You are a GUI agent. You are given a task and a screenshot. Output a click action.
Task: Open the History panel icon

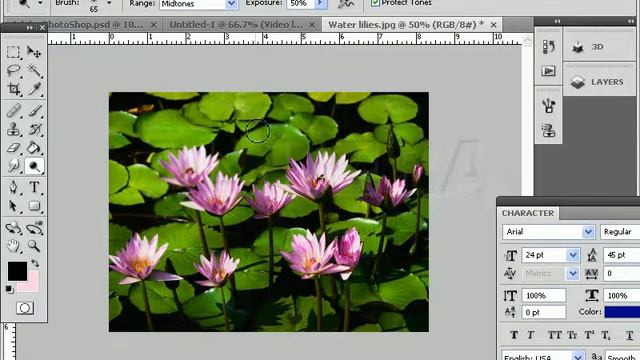(x=549, y=47)
